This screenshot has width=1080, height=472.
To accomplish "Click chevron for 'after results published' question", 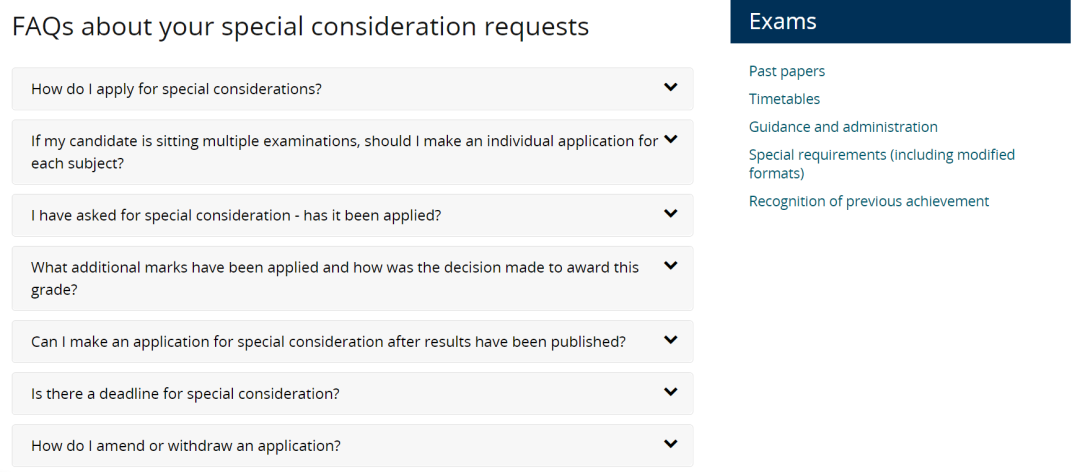I will point(671,340).
